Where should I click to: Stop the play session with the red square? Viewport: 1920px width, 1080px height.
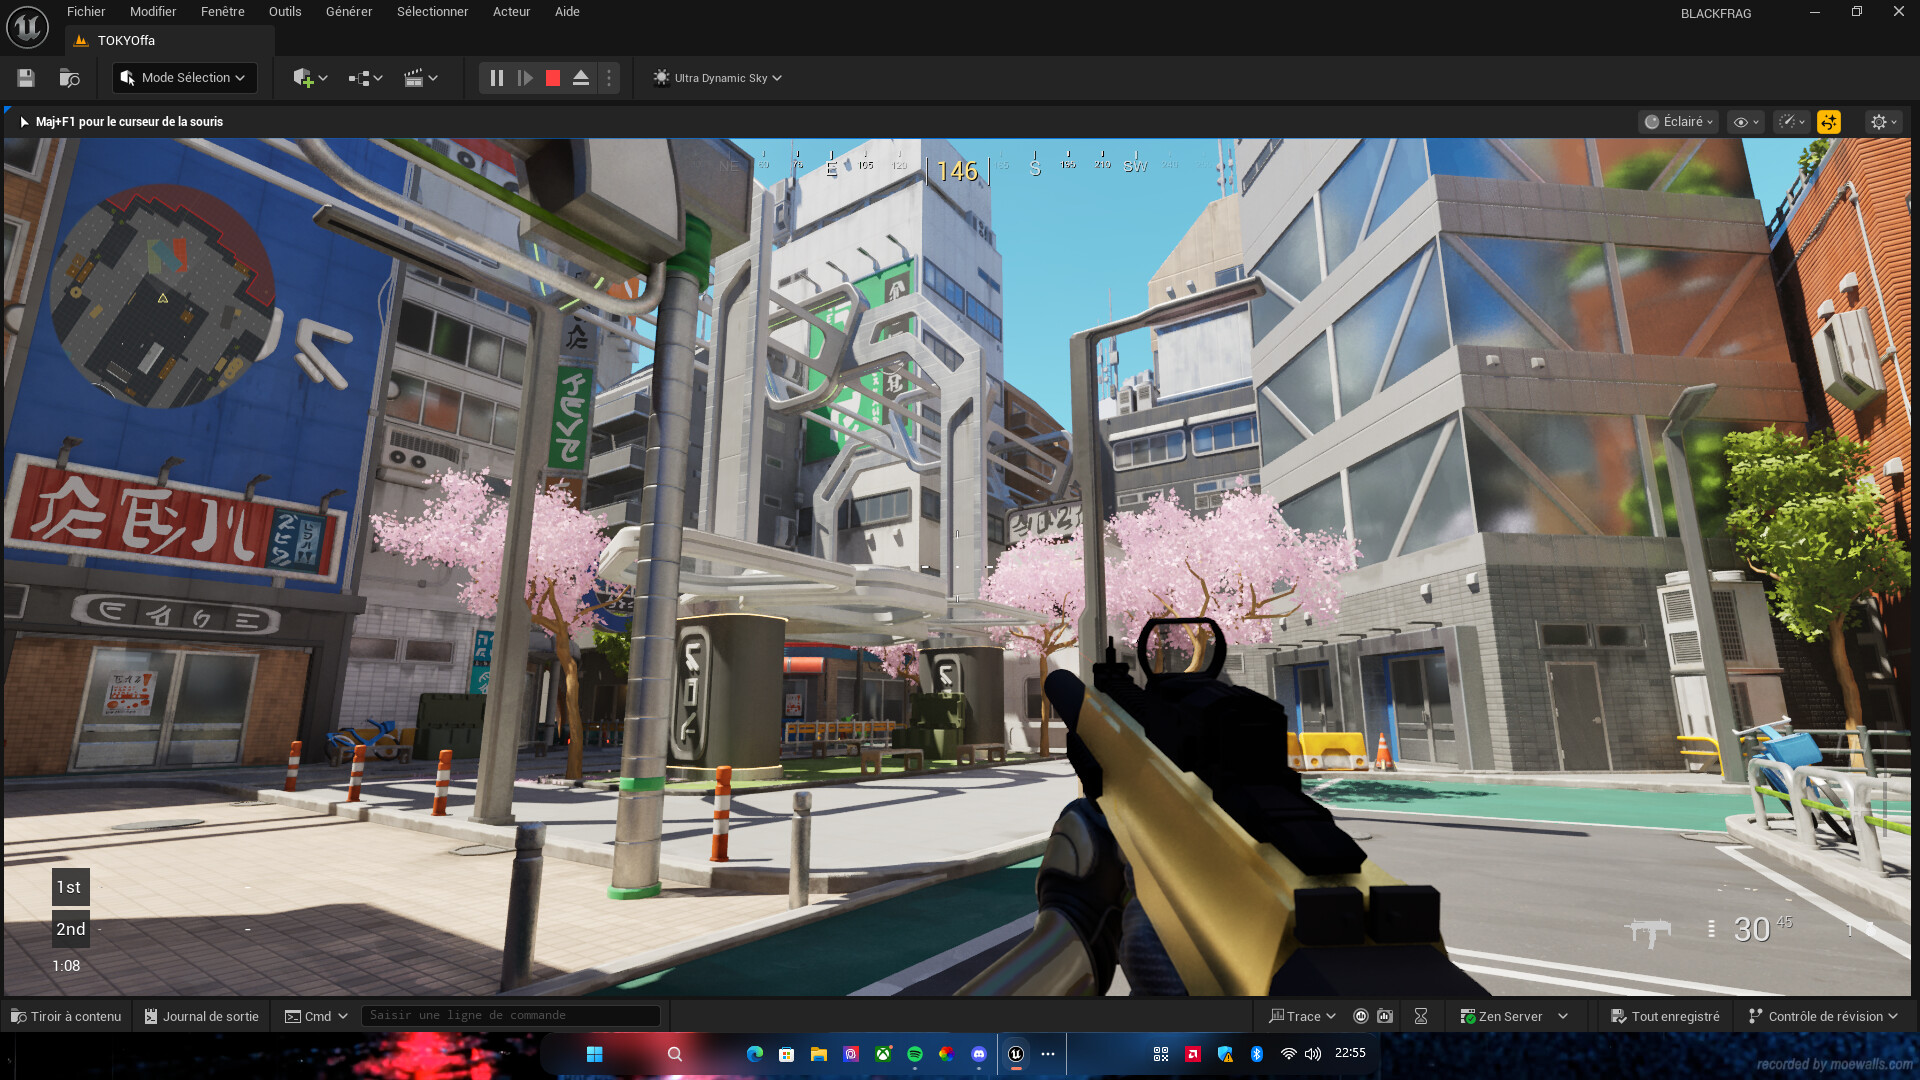[552, 78]
